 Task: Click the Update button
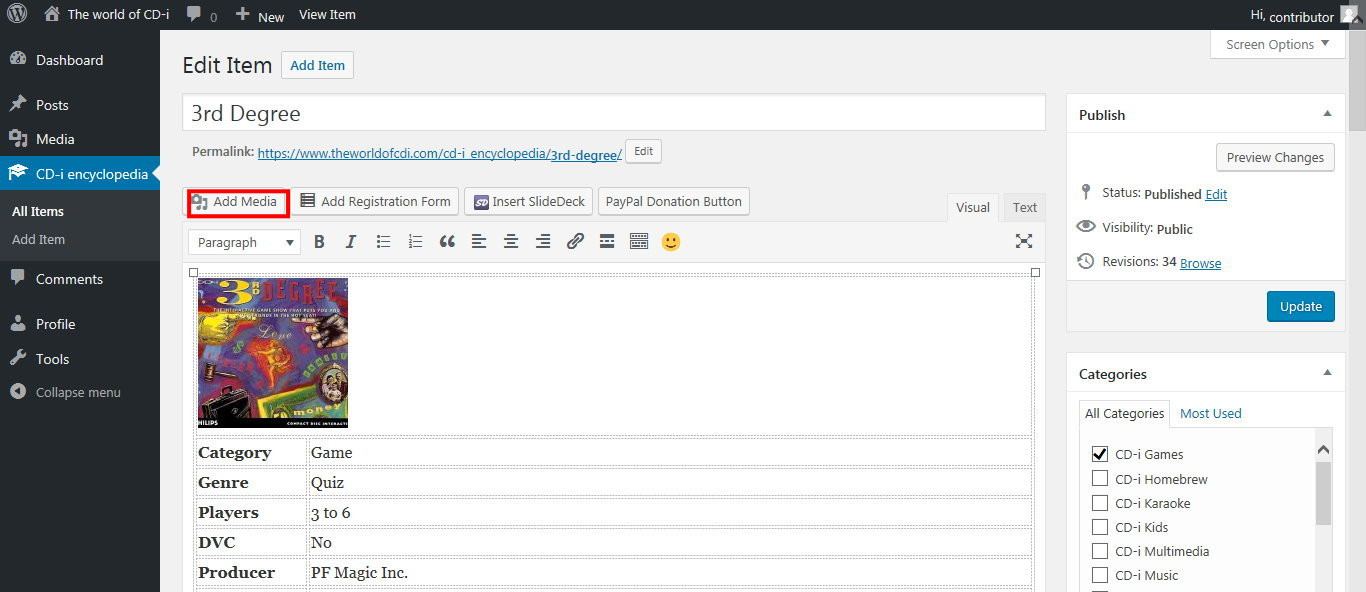(1300, 306)
